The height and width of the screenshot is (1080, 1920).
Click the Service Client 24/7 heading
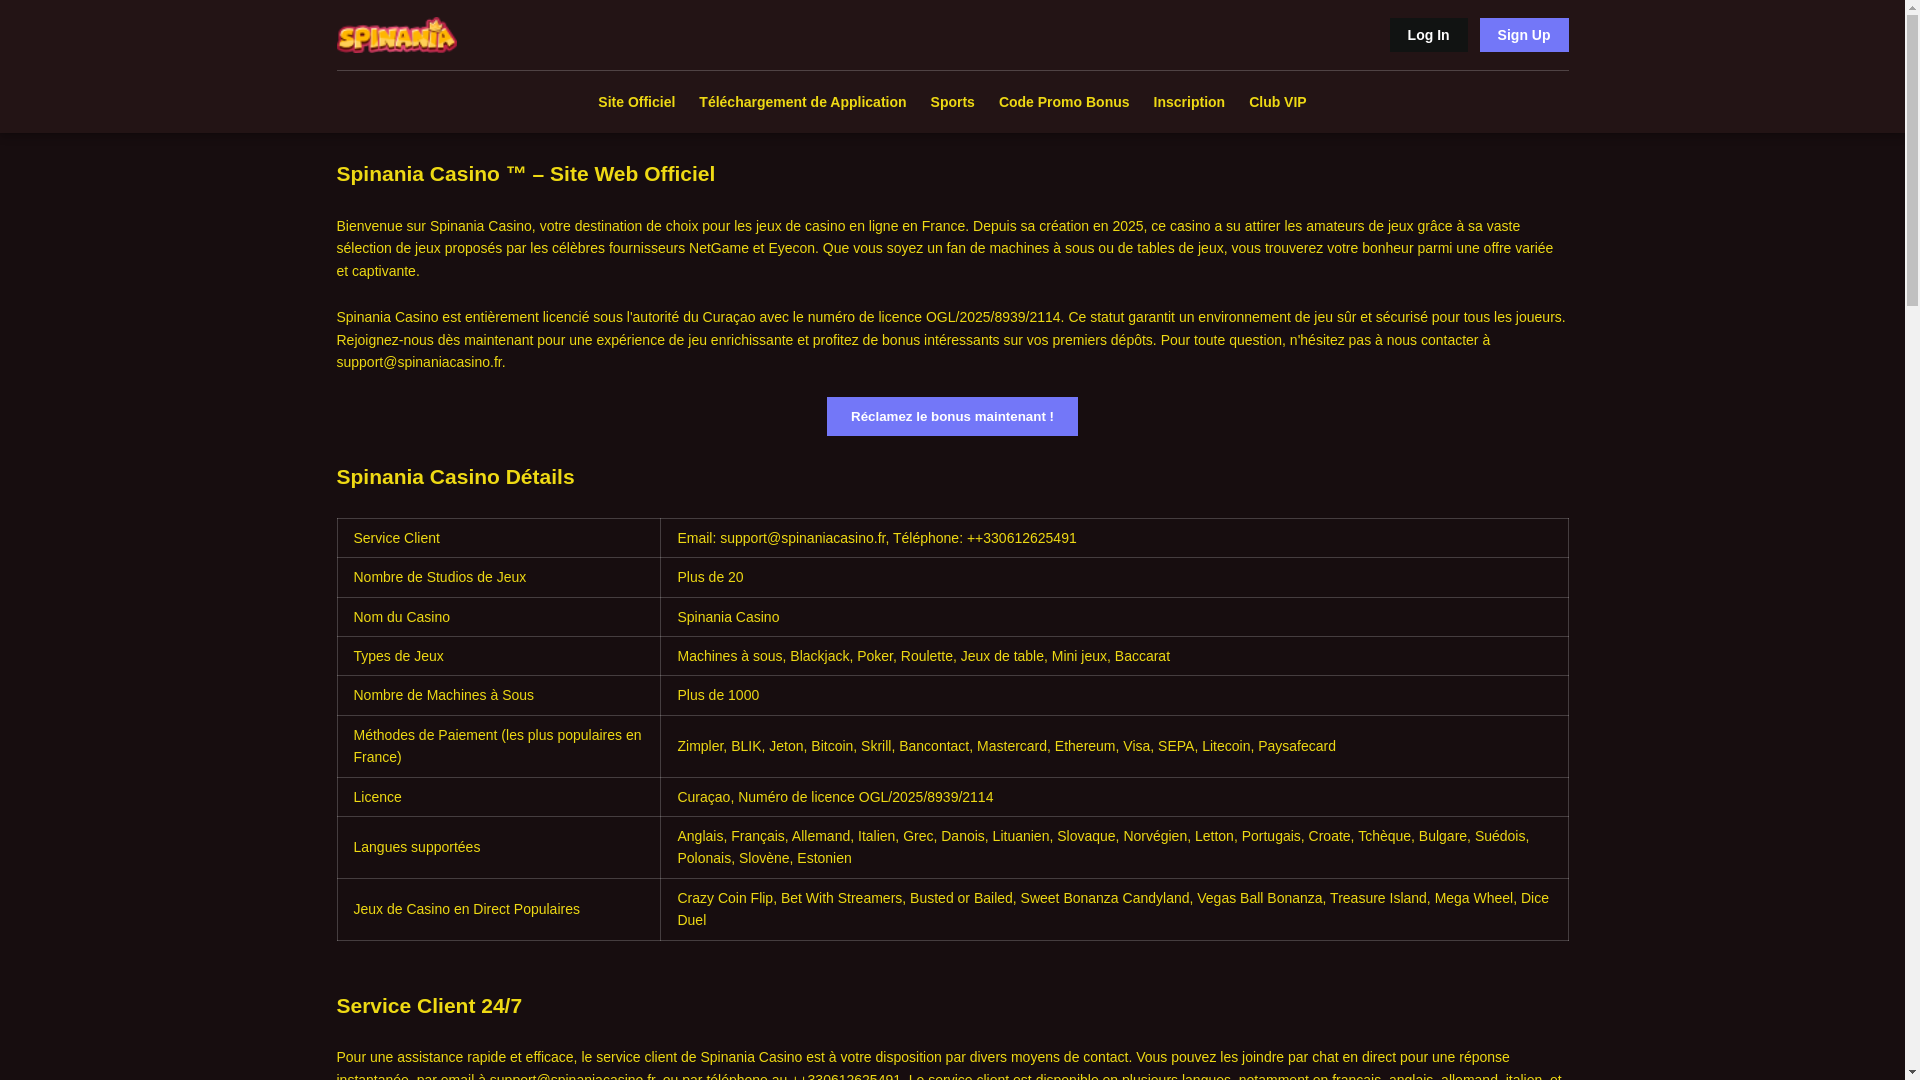(429, 1006)
